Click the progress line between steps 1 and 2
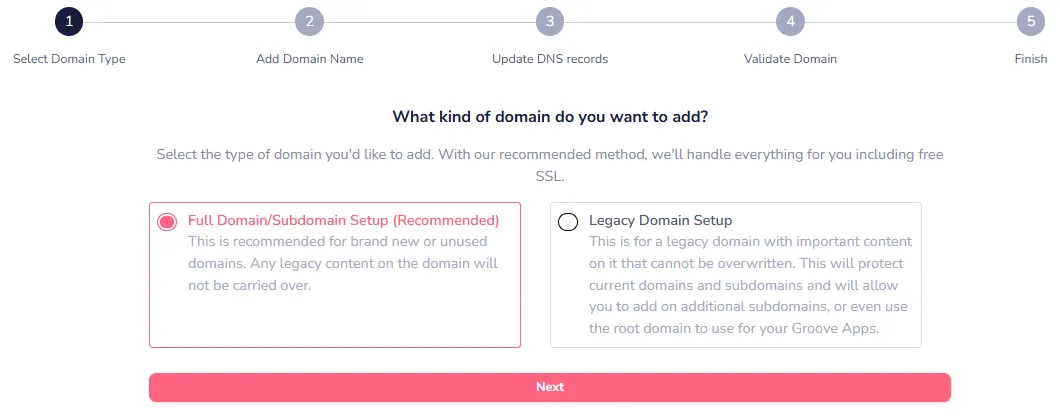Screen dimensions: 1060x419 tap(189, 22)
